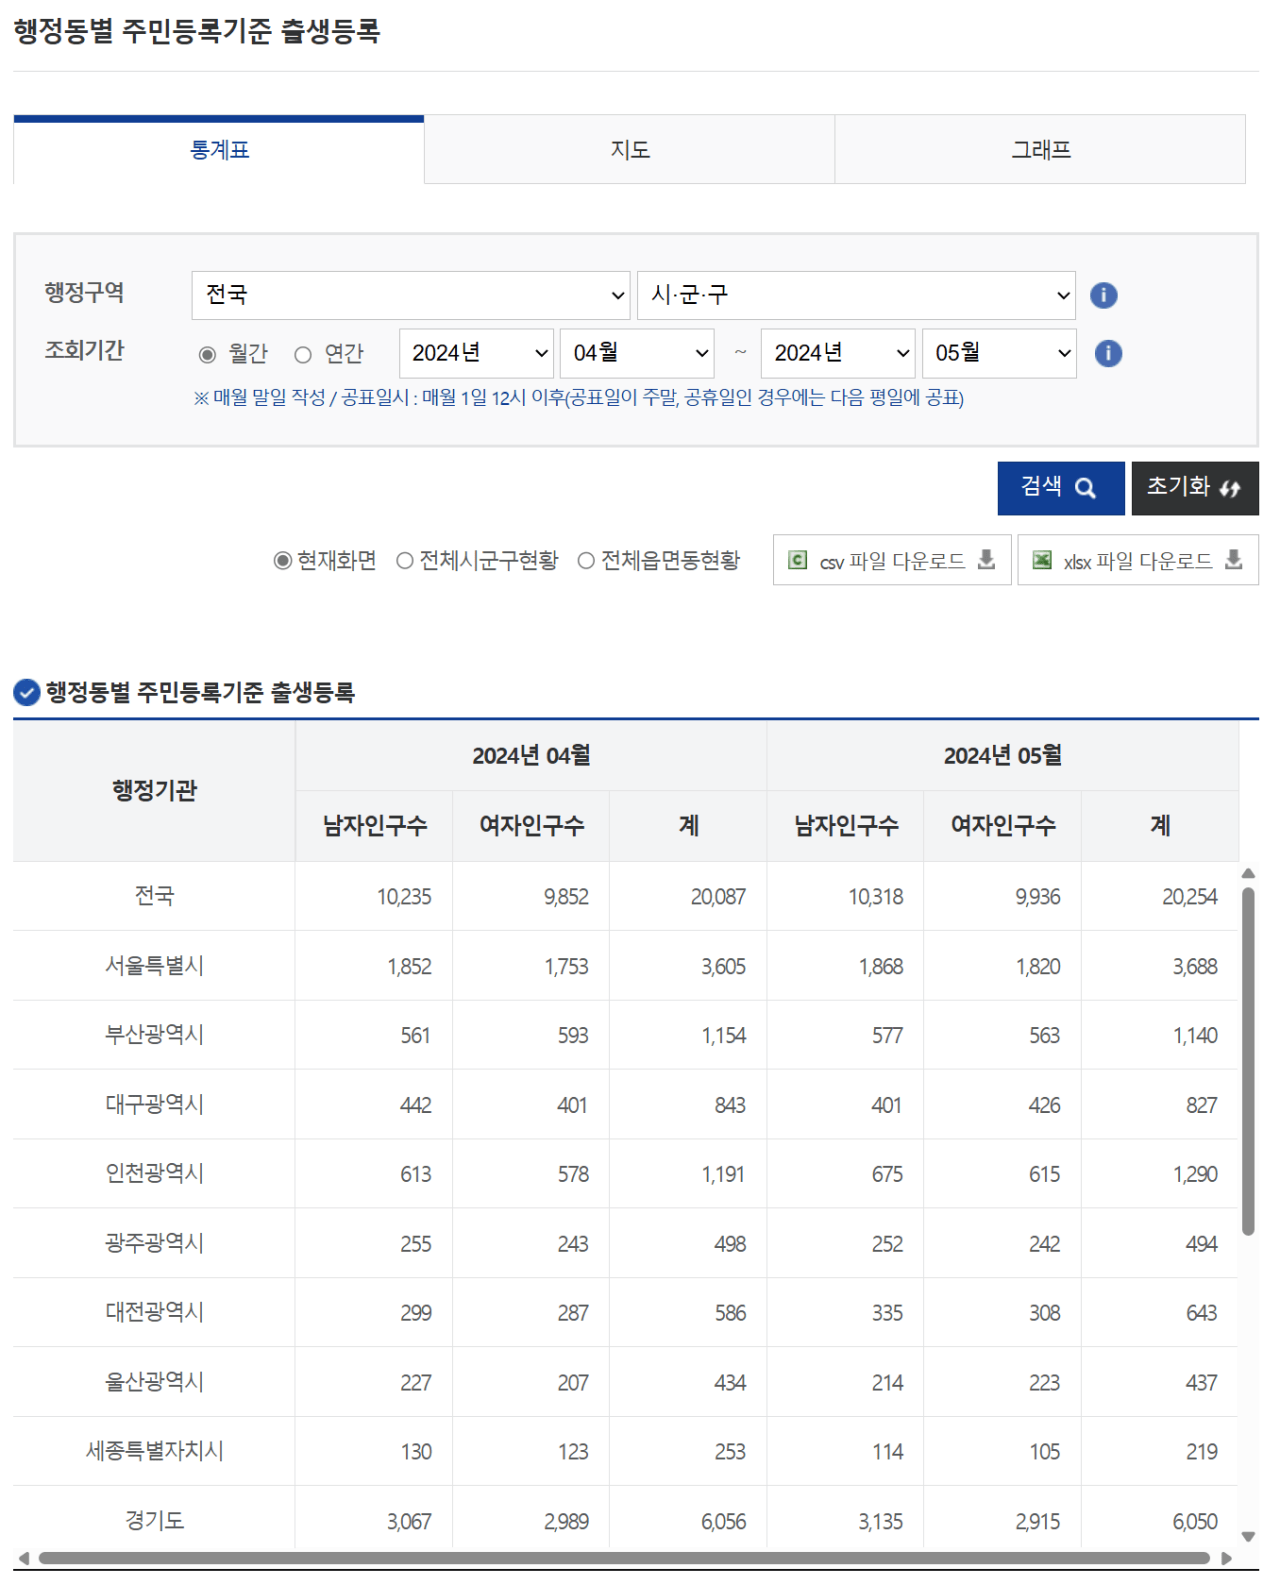The height and width of the screenshot is (1585, 1280).
Task: Click the horizontal scrollbar thumb under table
Action: tap(625, 1558)
